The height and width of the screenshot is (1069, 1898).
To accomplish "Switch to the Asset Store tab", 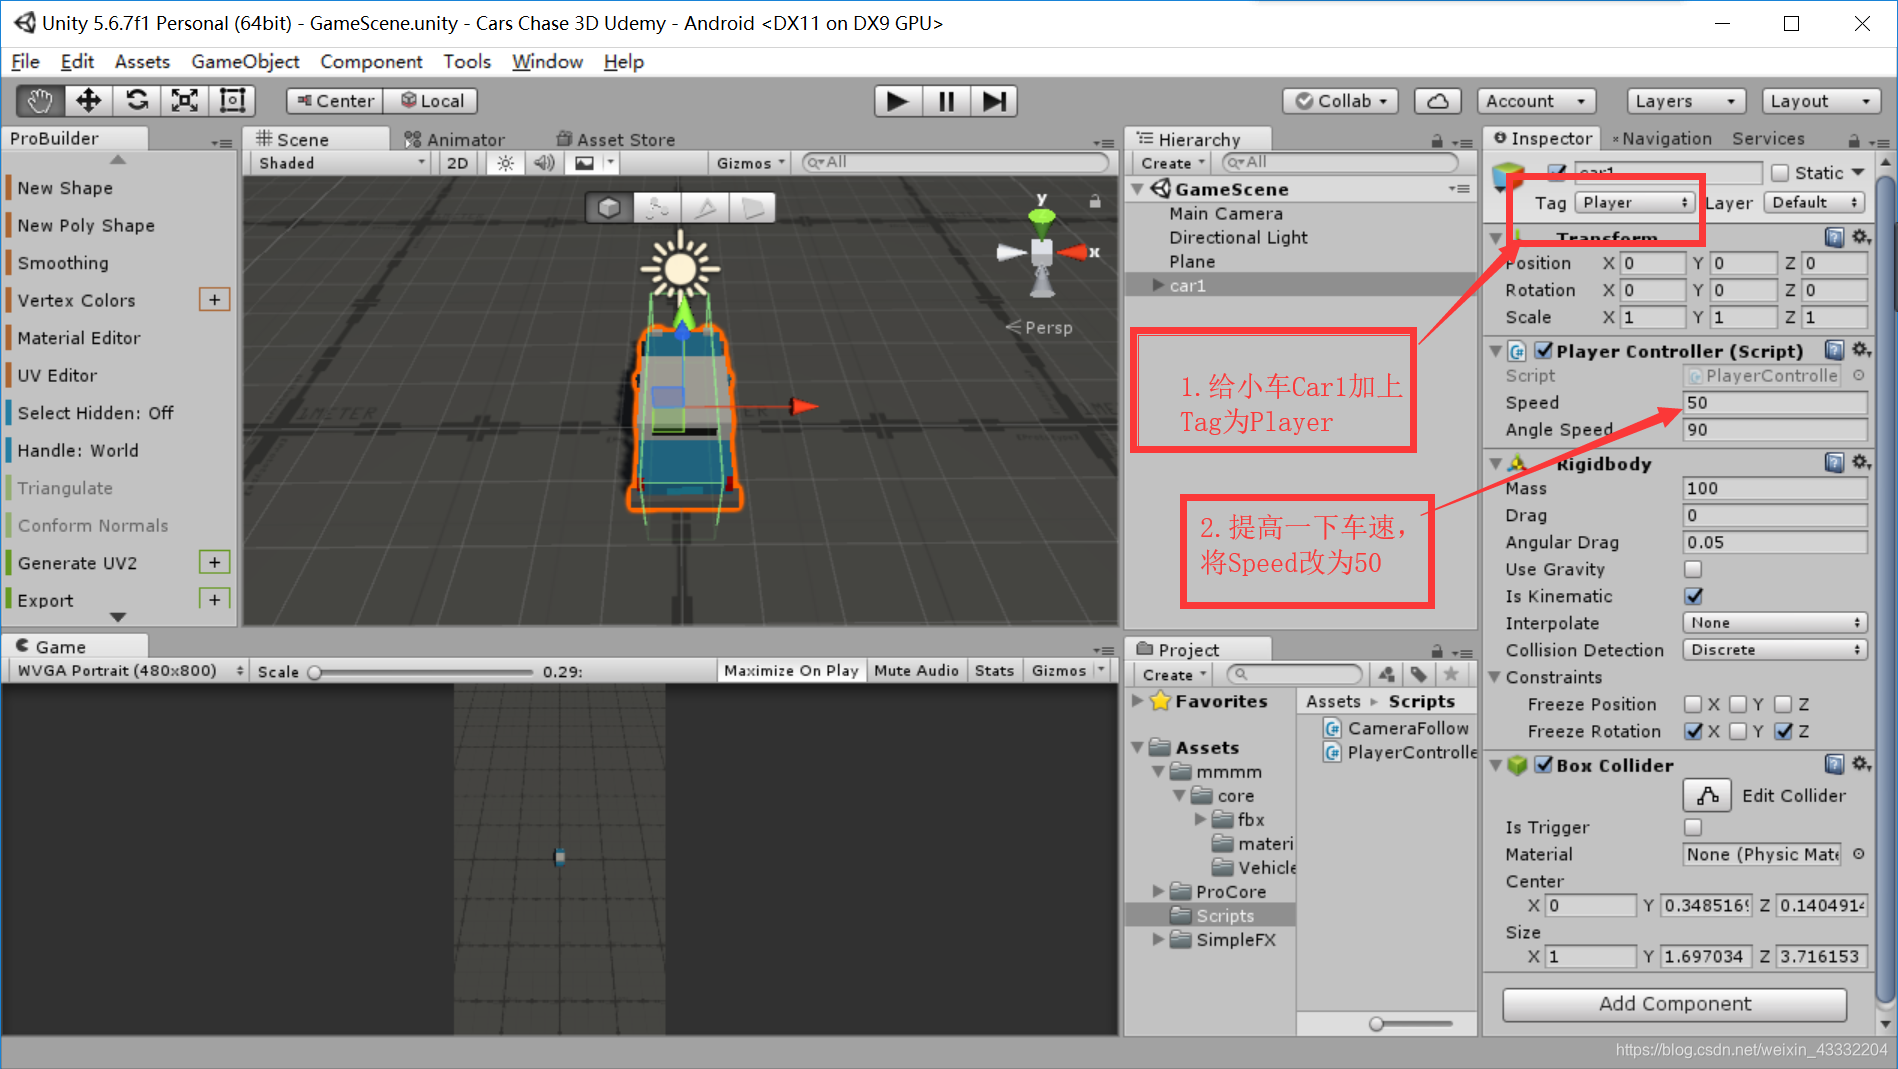I will pyautogui.click(x=616, y=140).
